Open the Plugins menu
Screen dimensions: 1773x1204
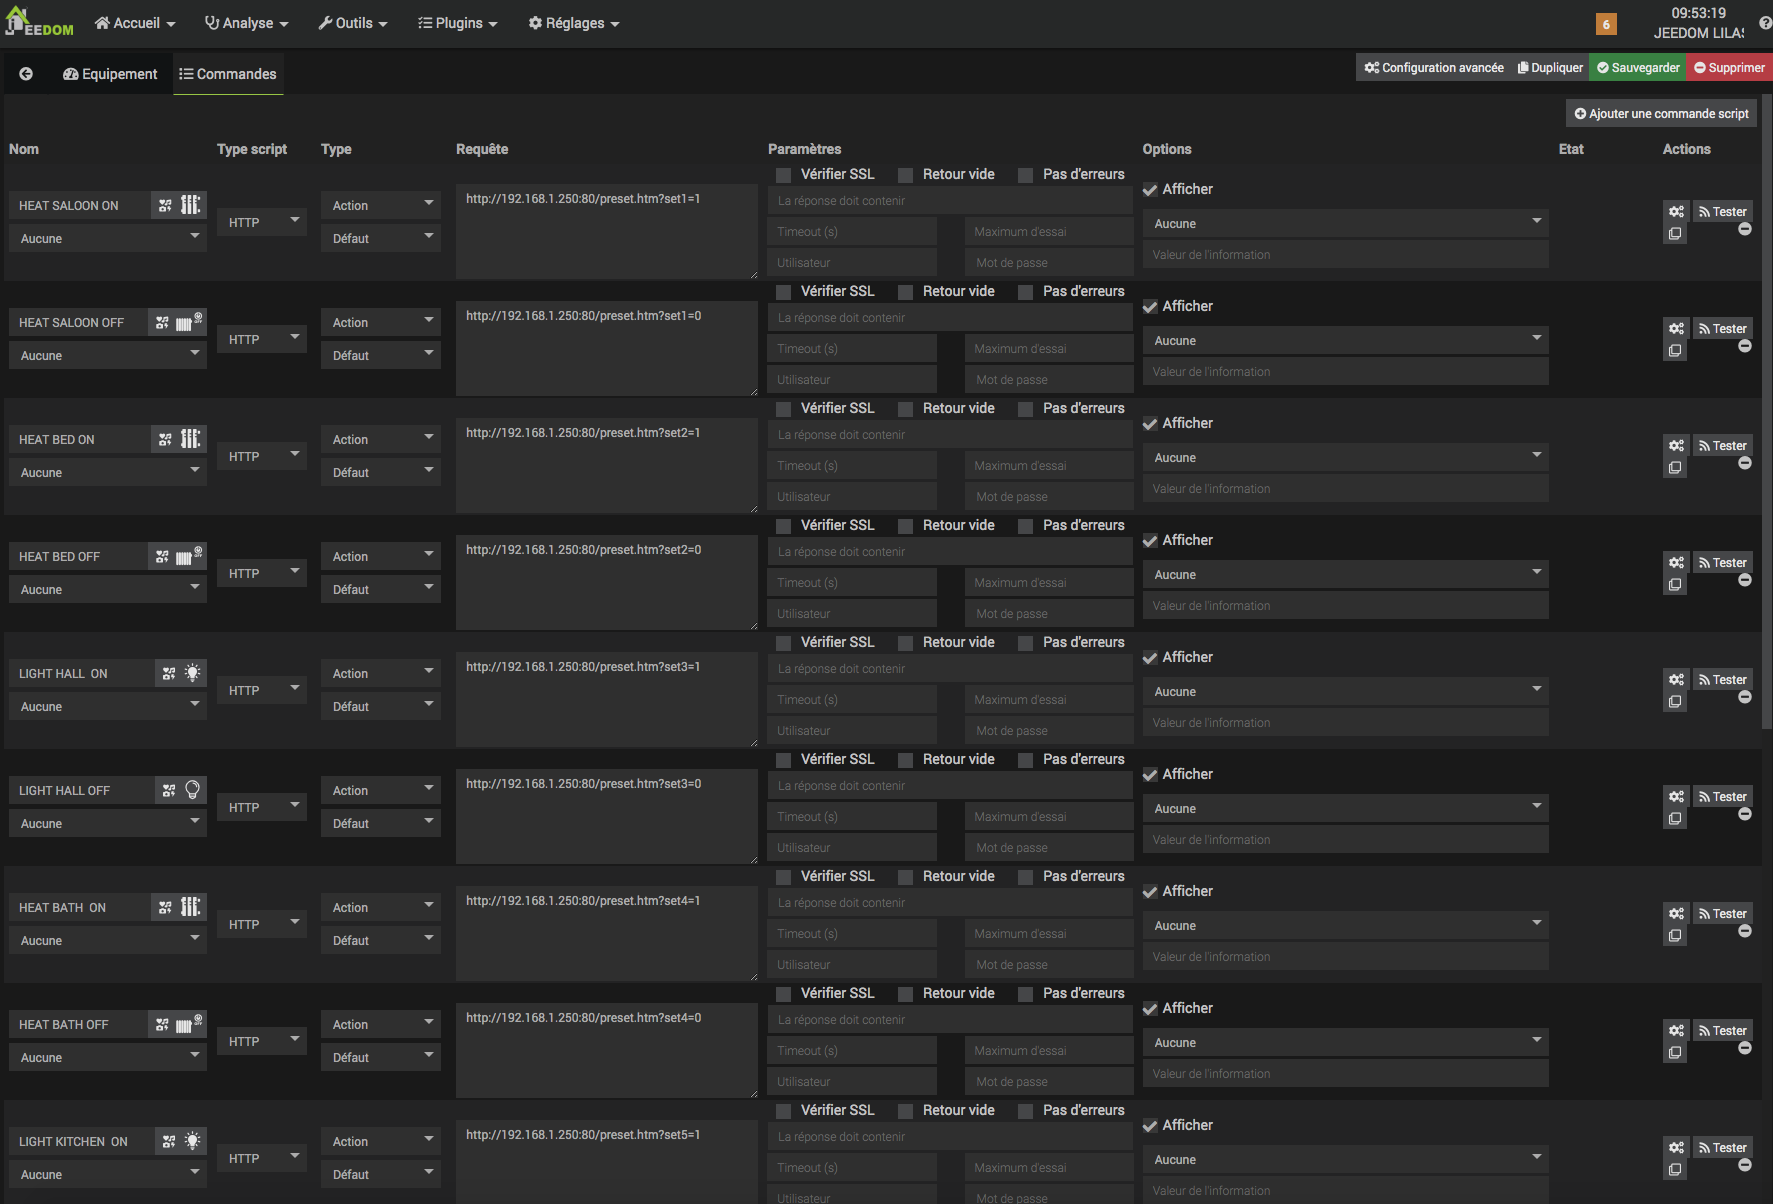click(x=457, y=23)
